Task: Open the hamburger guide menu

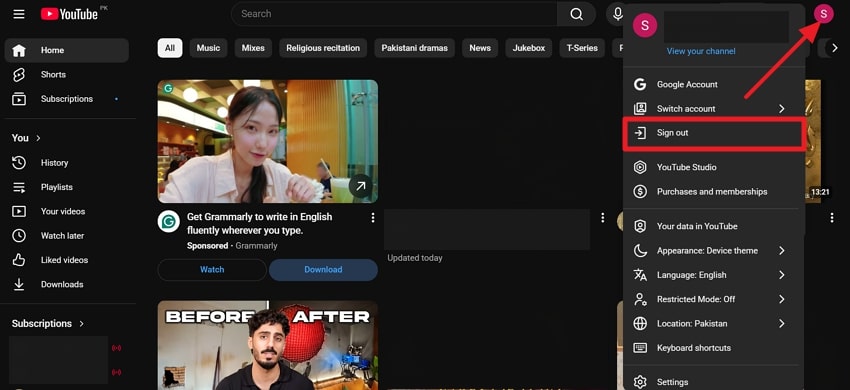Action: [x=19, y=14]
